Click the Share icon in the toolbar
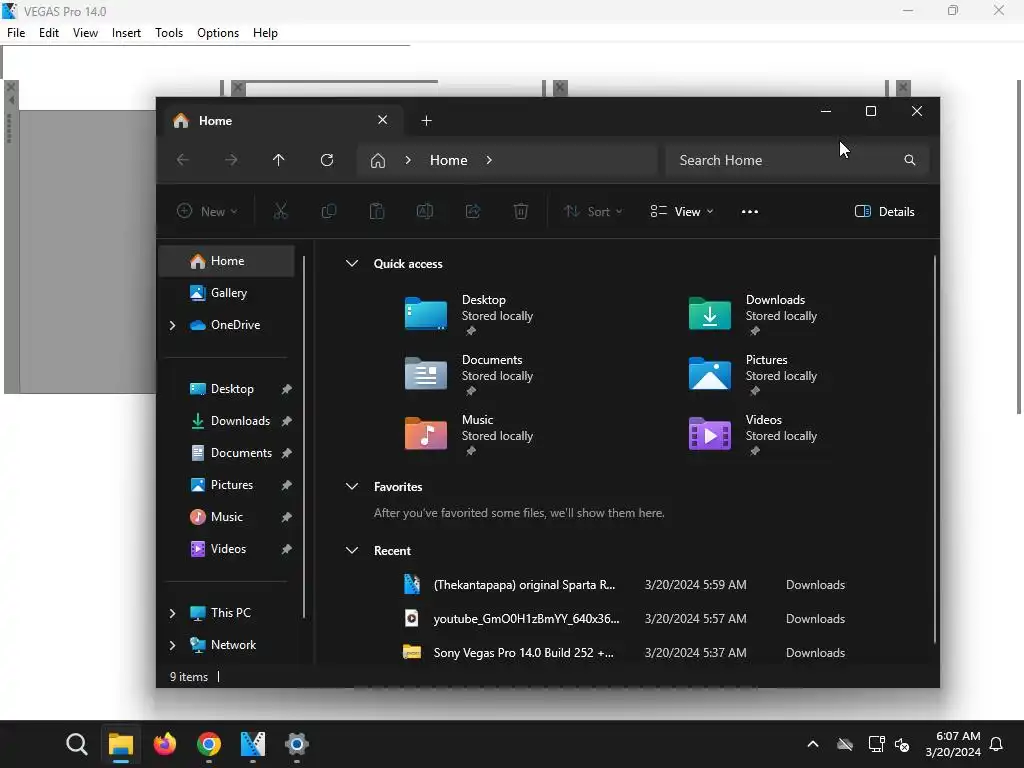 [473, 211]
